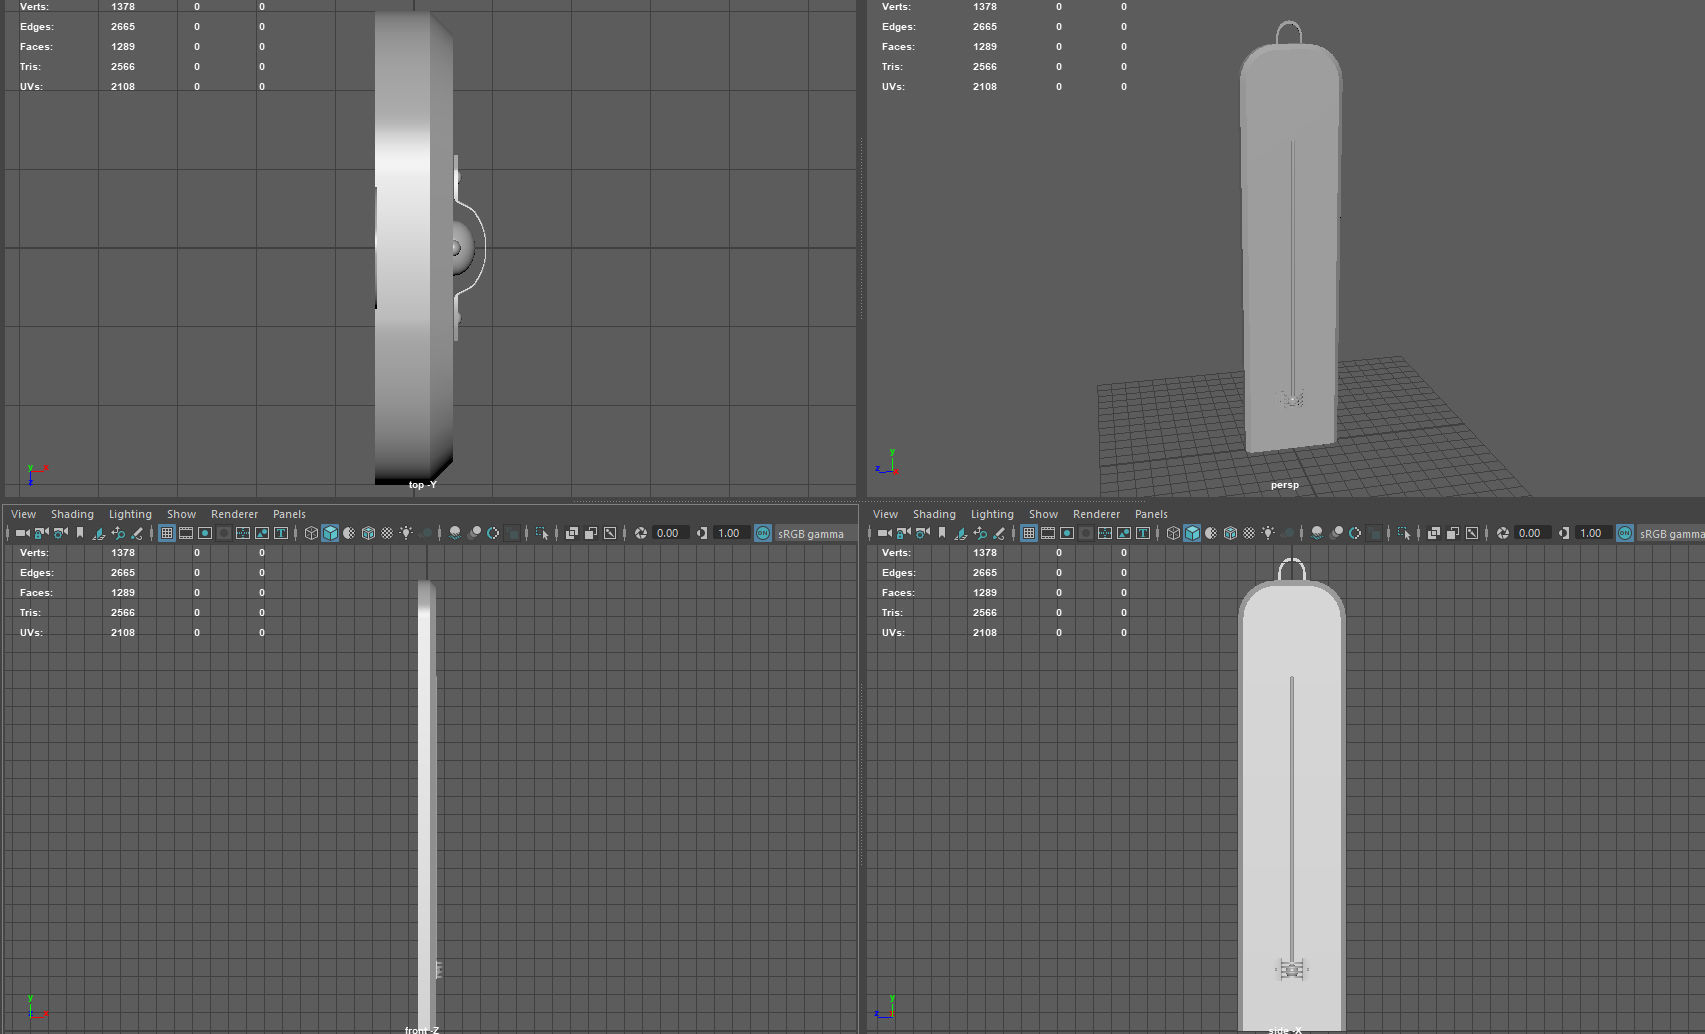The width and height of the screenshot is (1705, 1034).
Task: Click Motion Blur icon in front view panel
Action: coord(474,533)
